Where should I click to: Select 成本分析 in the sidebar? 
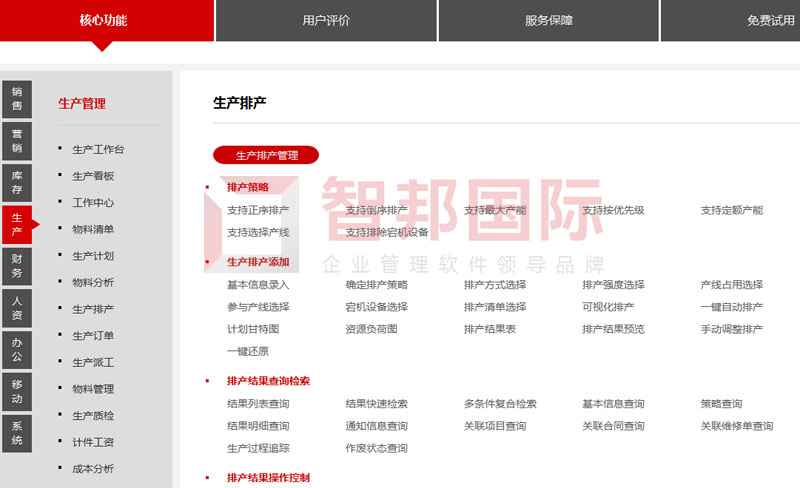[x=93, y=469]
